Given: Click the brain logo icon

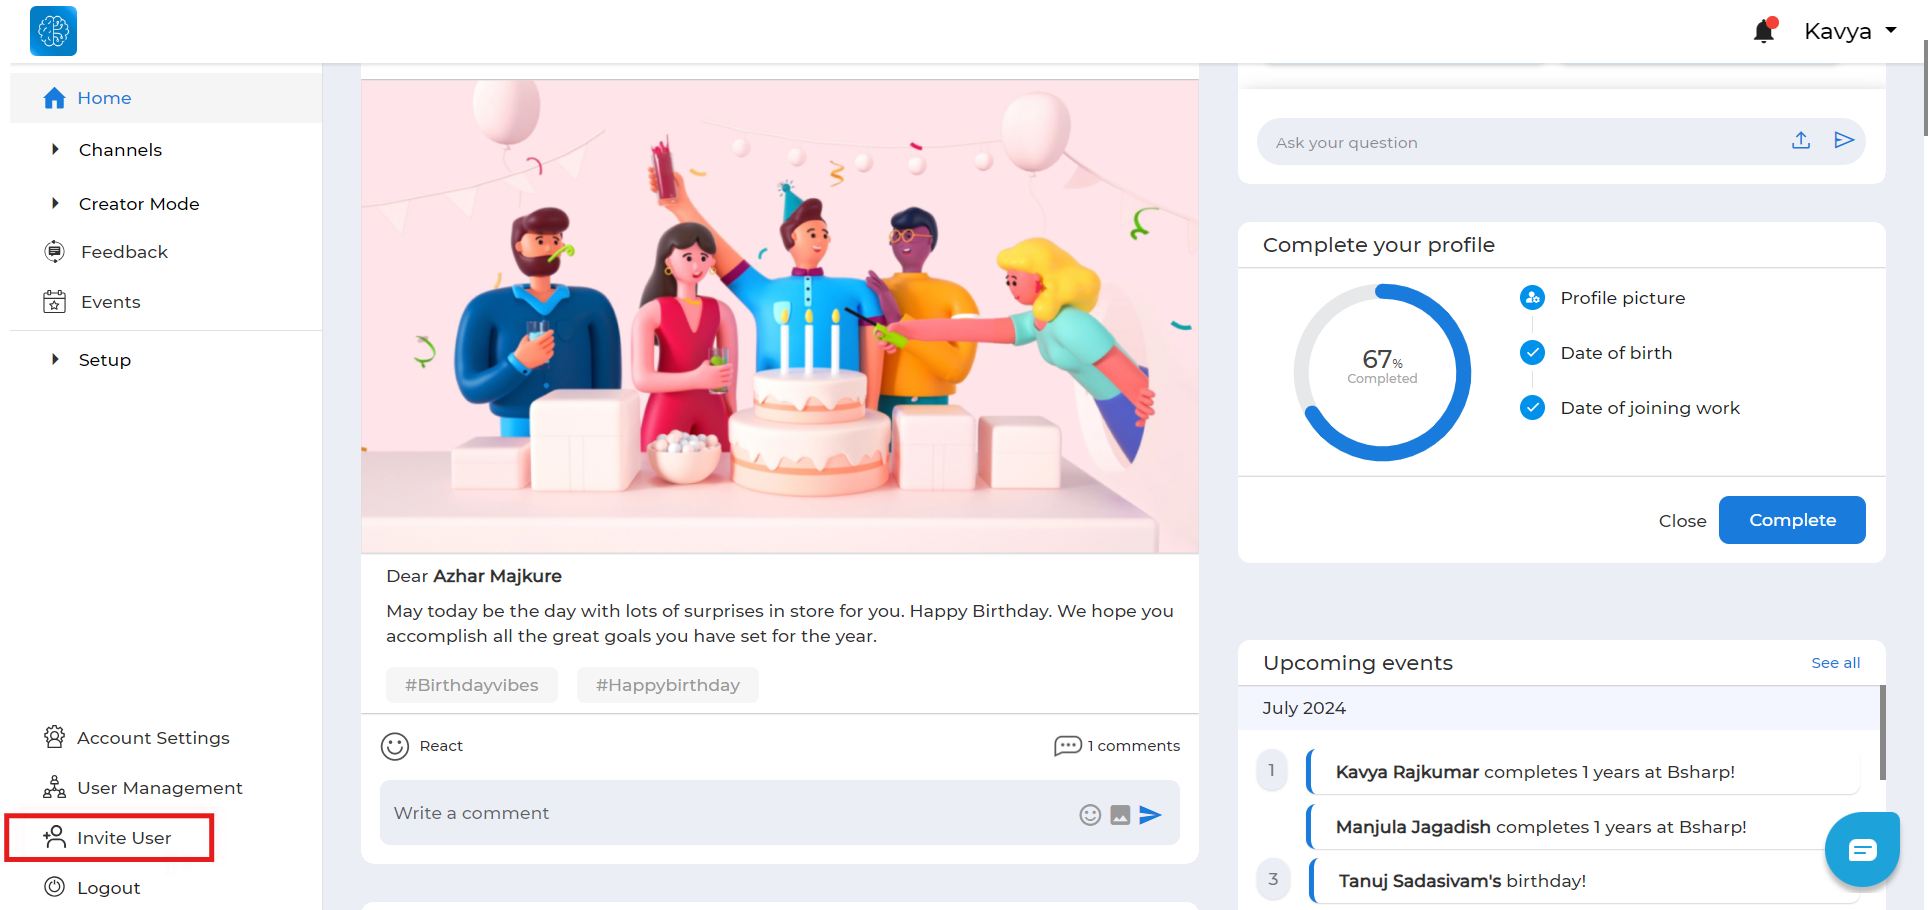Looking at the screenshot, I should point(53,31).
